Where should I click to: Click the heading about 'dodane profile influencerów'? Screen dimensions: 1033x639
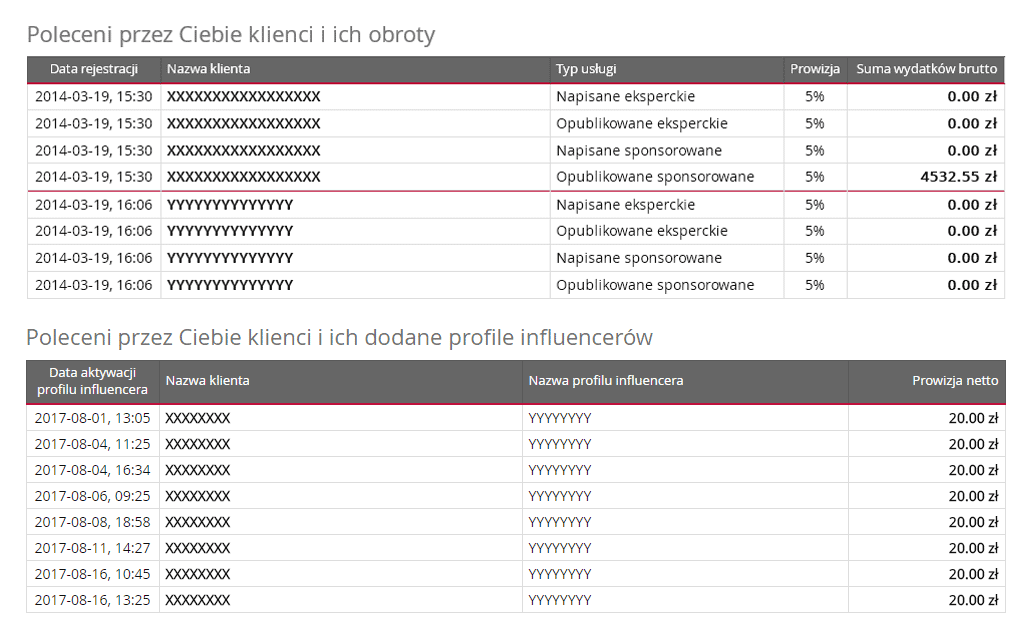[x=339, y=337]
